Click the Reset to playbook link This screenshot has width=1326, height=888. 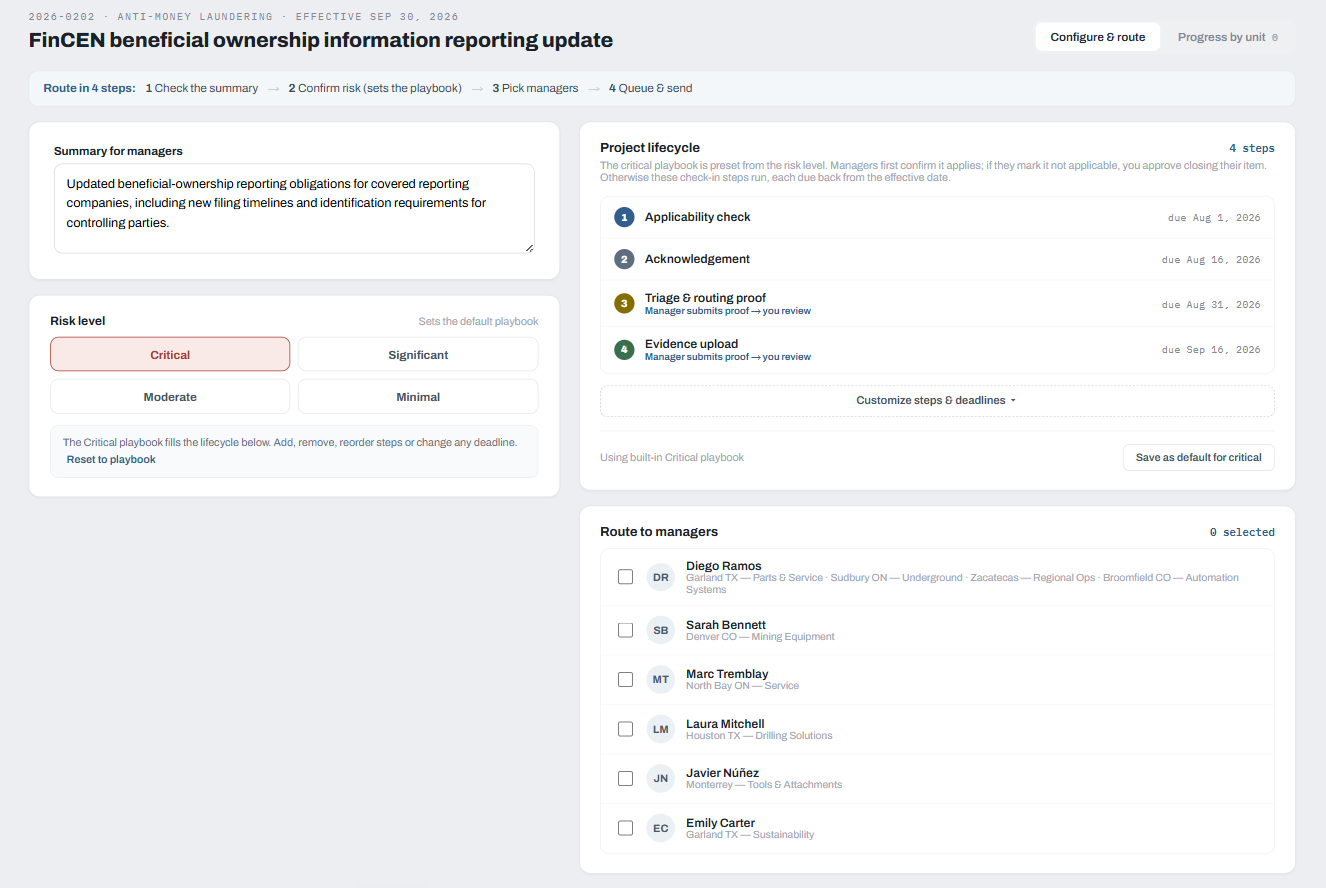point(111,459)
